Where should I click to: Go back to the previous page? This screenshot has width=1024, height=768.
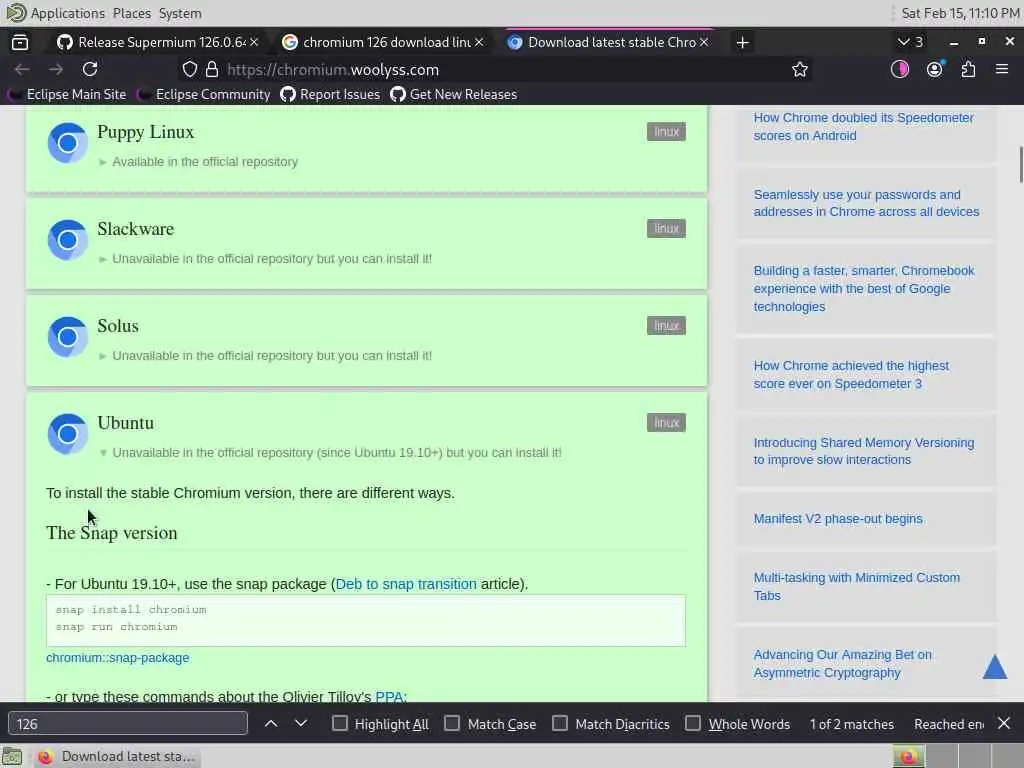(22, 69)
